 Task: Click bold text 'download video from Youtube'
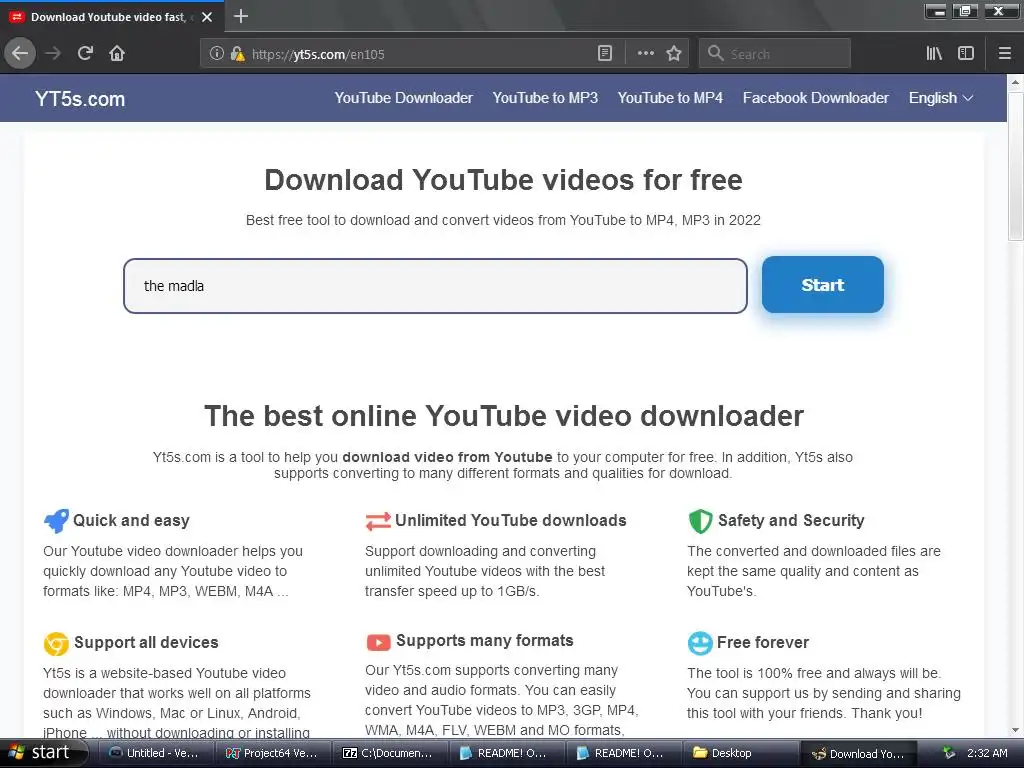tap(447, 457)
